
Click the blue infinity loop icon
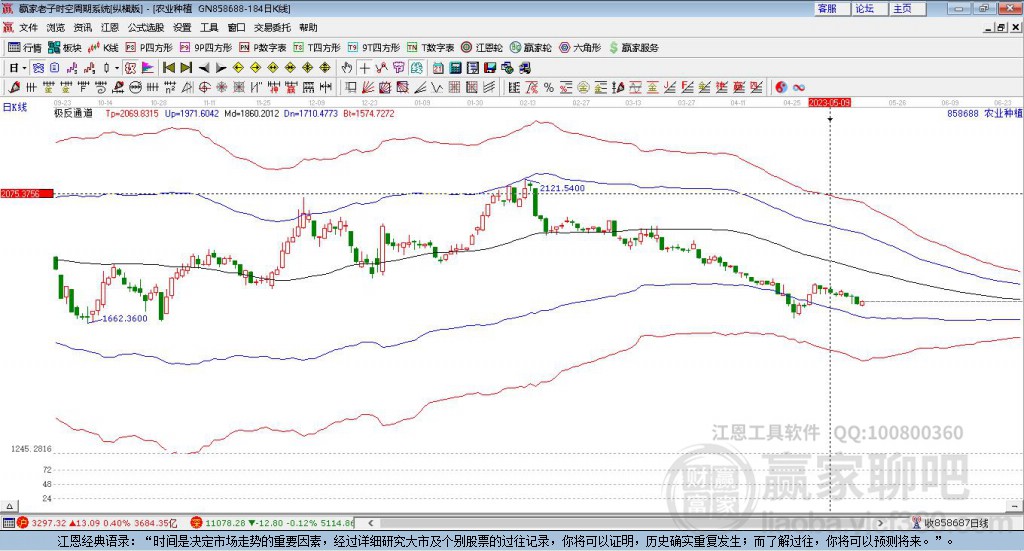[798, 87]
